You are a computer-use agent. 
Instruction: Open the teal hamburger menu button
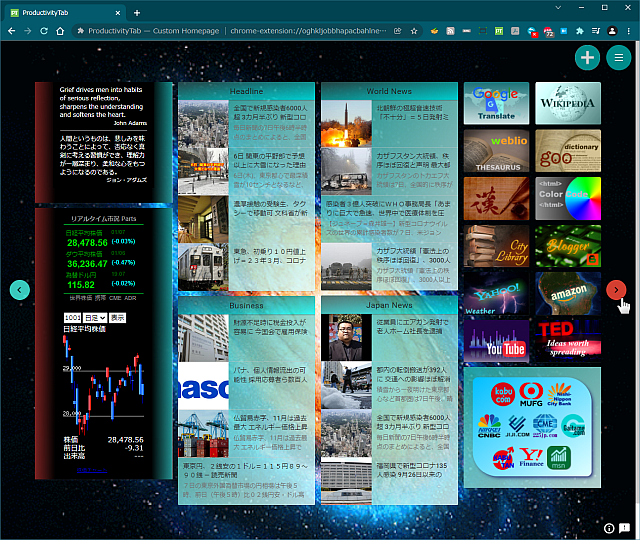click(x=619, y=58)
